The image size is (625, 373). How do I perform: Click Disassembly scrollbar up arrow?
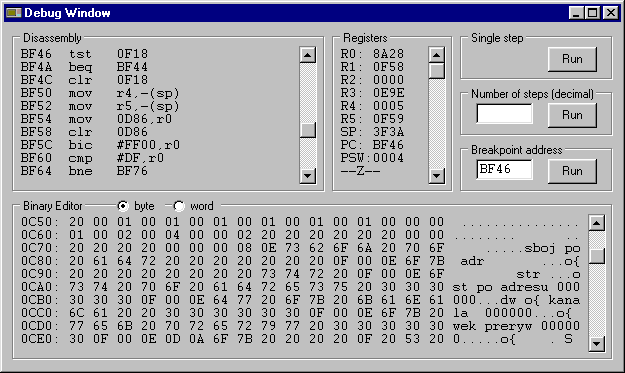[x=308, y=55]
